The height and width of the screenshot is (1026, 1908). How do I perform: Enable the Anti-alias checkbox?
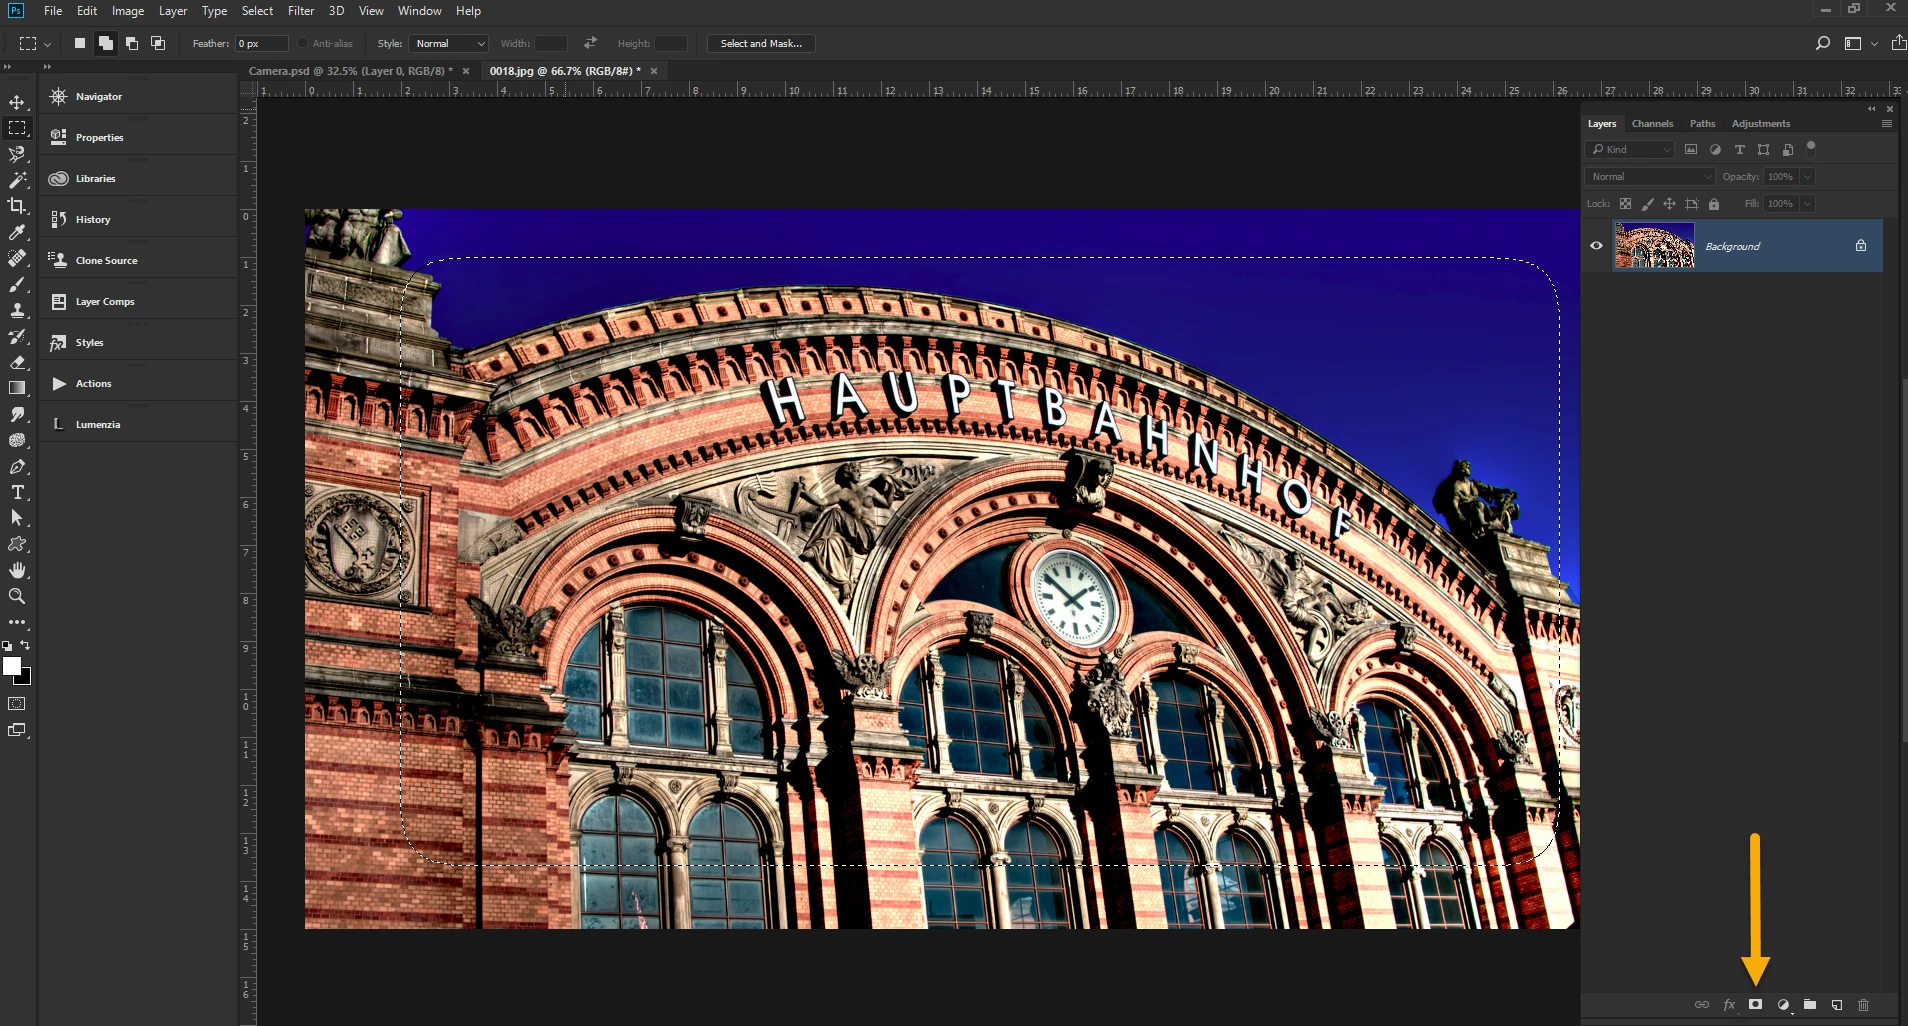[x=302, y=44]
